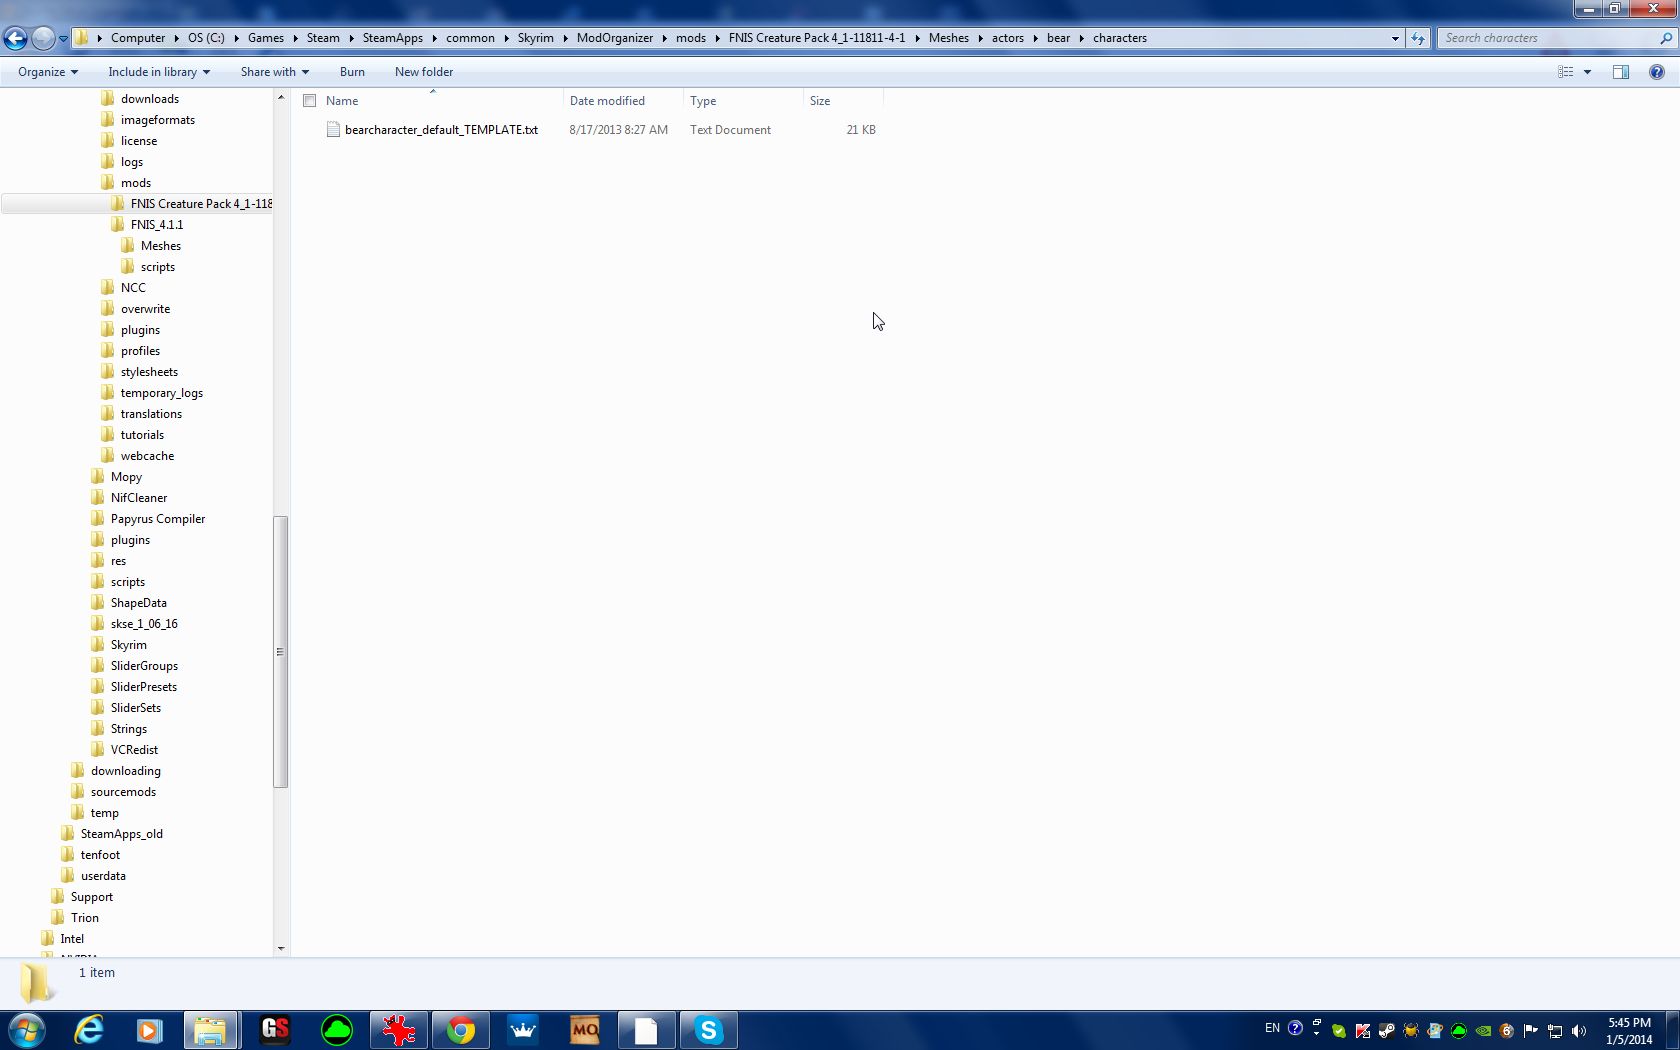Select bearcharacter_default_TEMPLATE.txt file
This screenshot has height=1050, width=1680.
[x=441, y=130]
